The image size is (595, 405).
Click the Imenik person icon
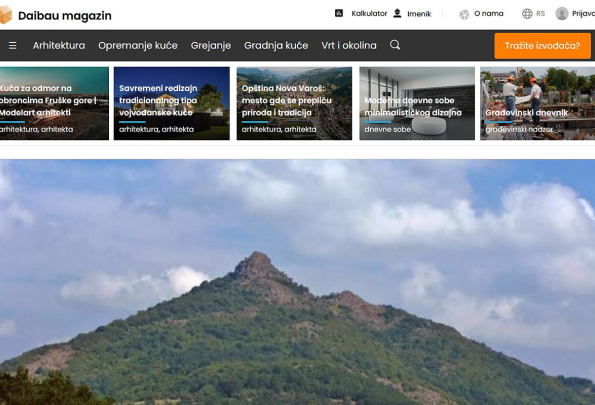(397, 13)
